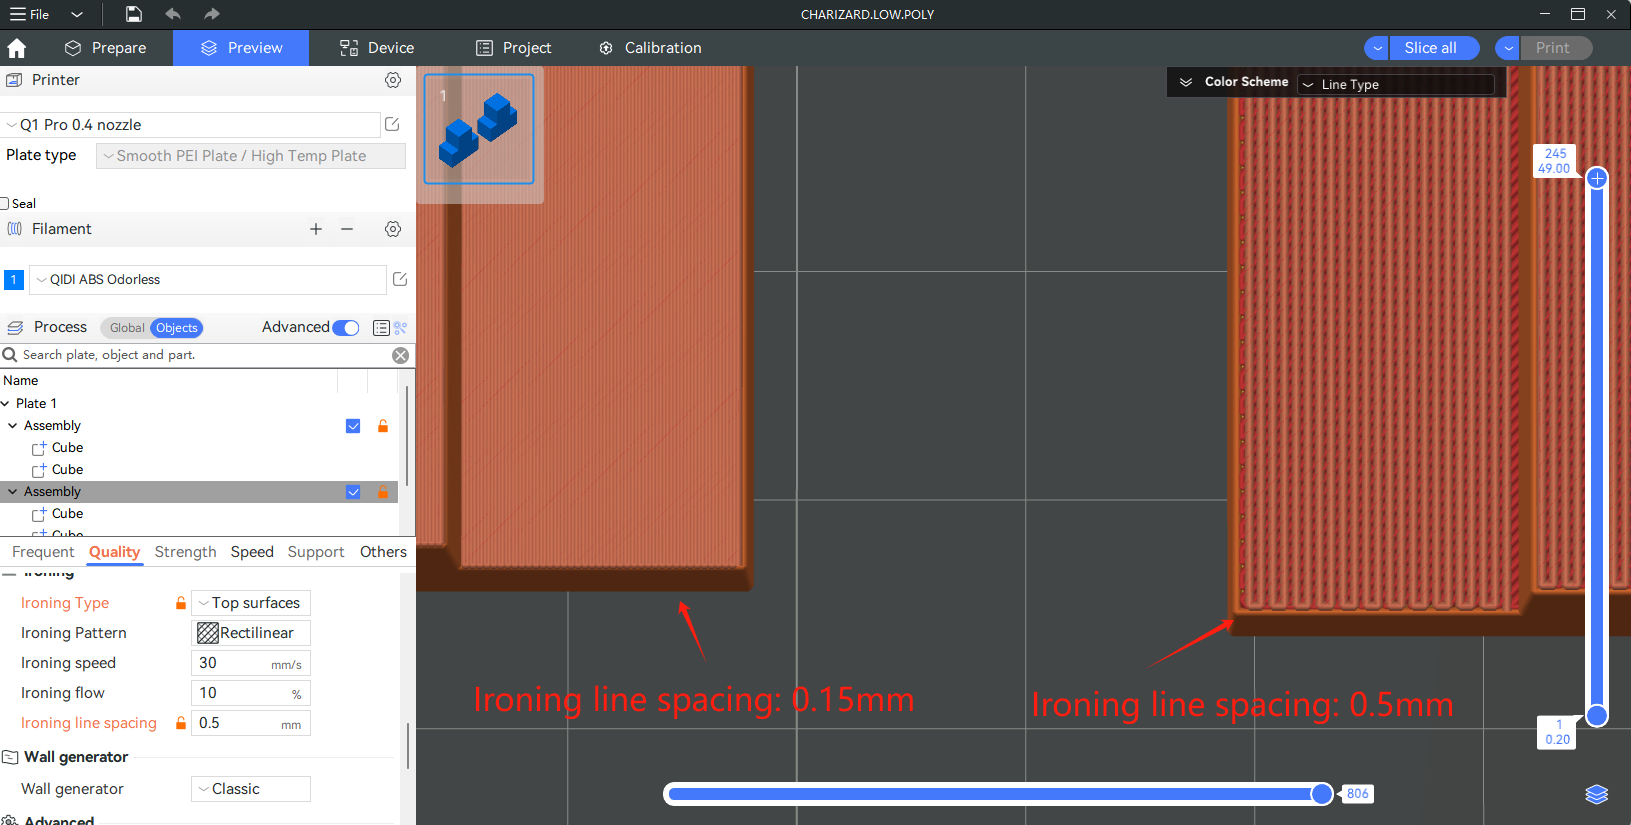Toggle the Seal checkbox
This screenshot has width=1631, height=825.
pos(4,203)
